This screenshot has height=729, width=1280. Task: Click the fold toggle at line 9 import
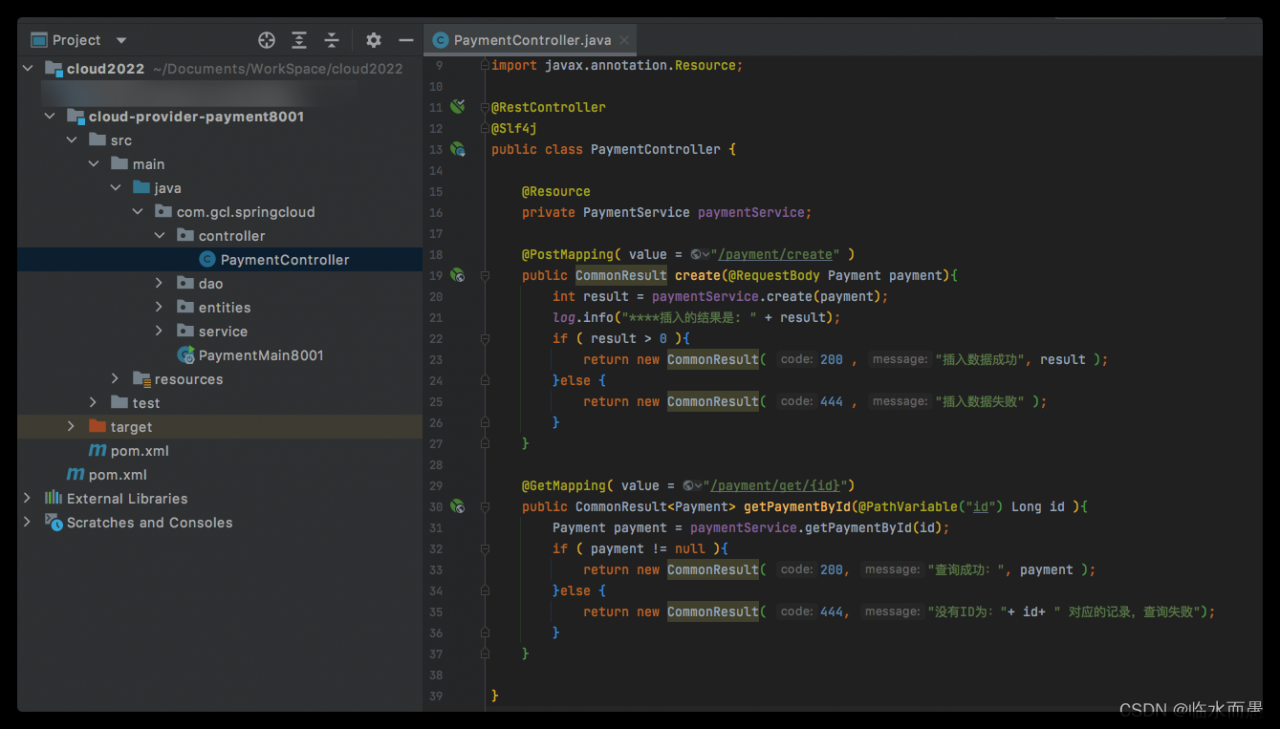tap(485, 65)
